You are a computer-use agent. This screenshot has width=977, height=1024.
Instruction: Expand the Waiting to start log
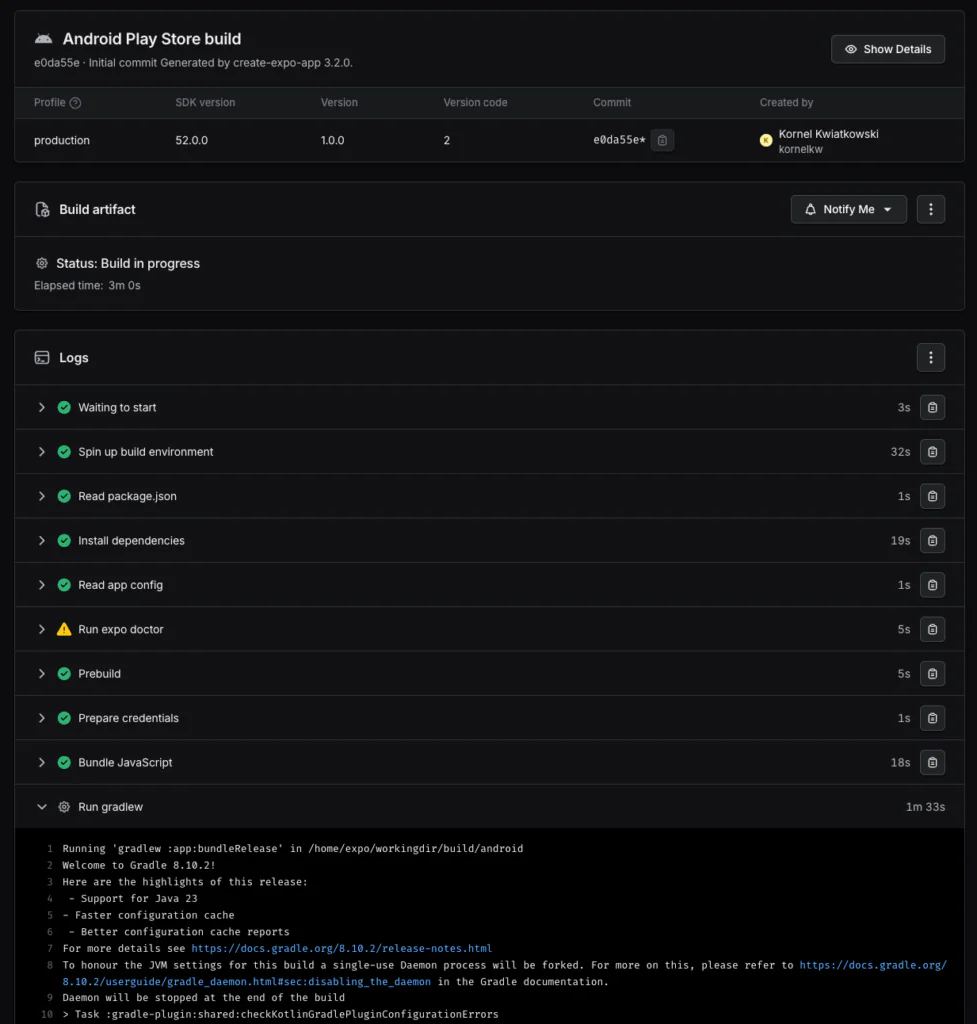(42, 408)
